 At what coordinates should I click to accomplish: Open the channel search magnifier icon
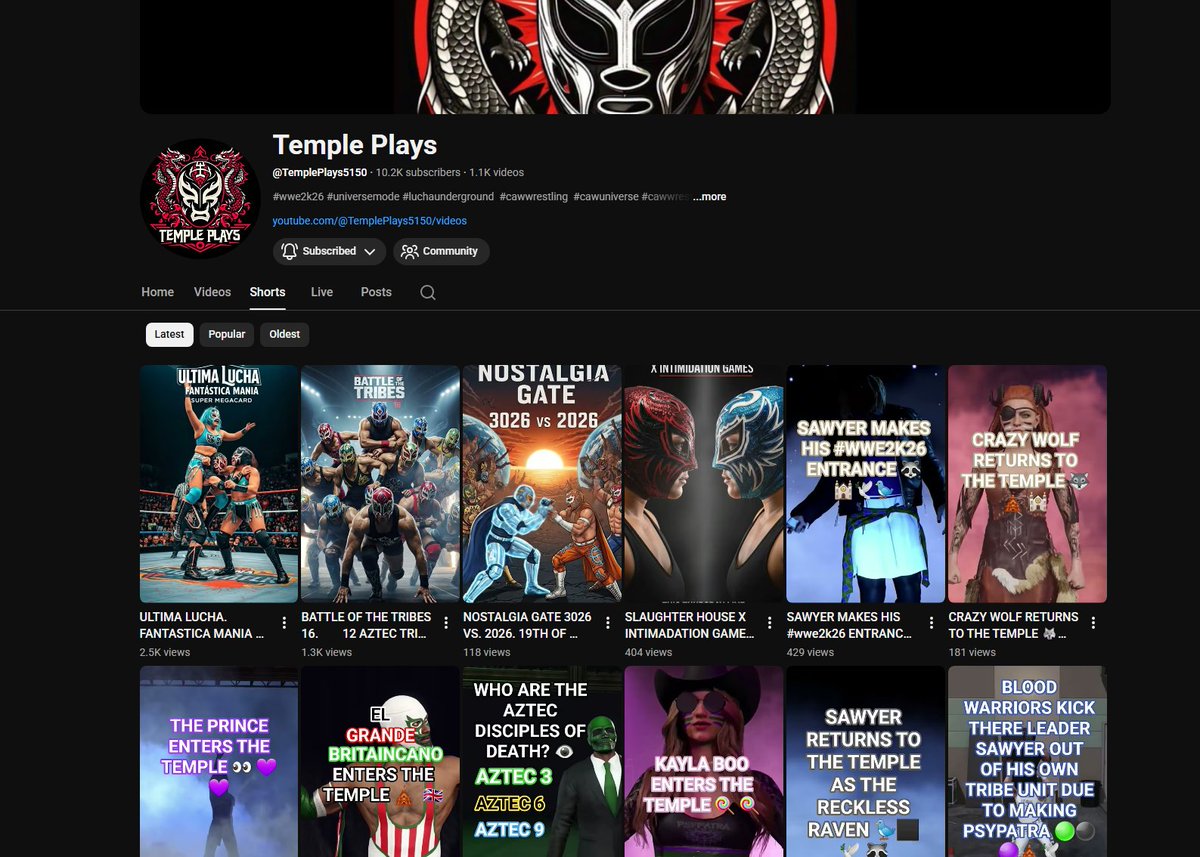[428, 292]
